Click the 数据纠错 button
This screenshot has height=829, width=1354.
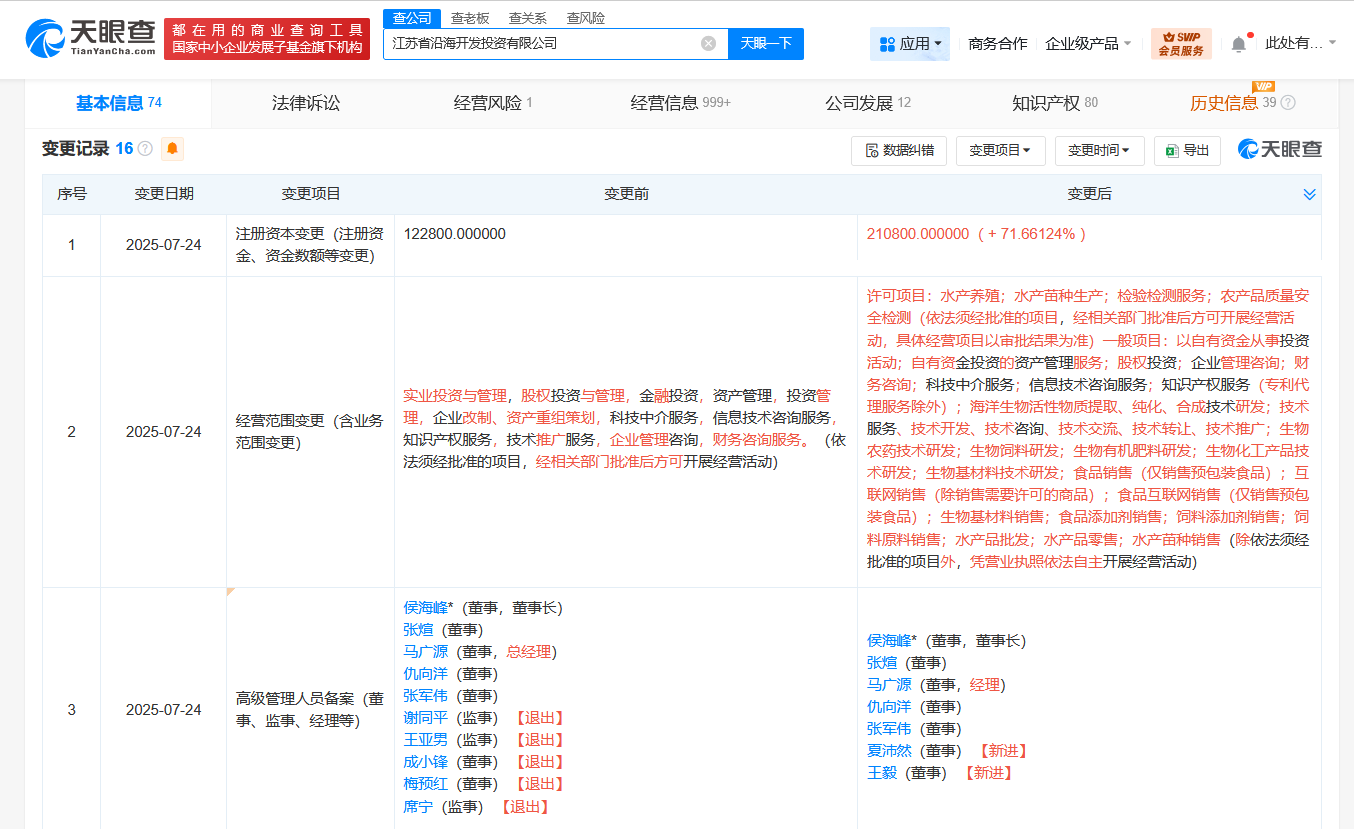point(899,150)
